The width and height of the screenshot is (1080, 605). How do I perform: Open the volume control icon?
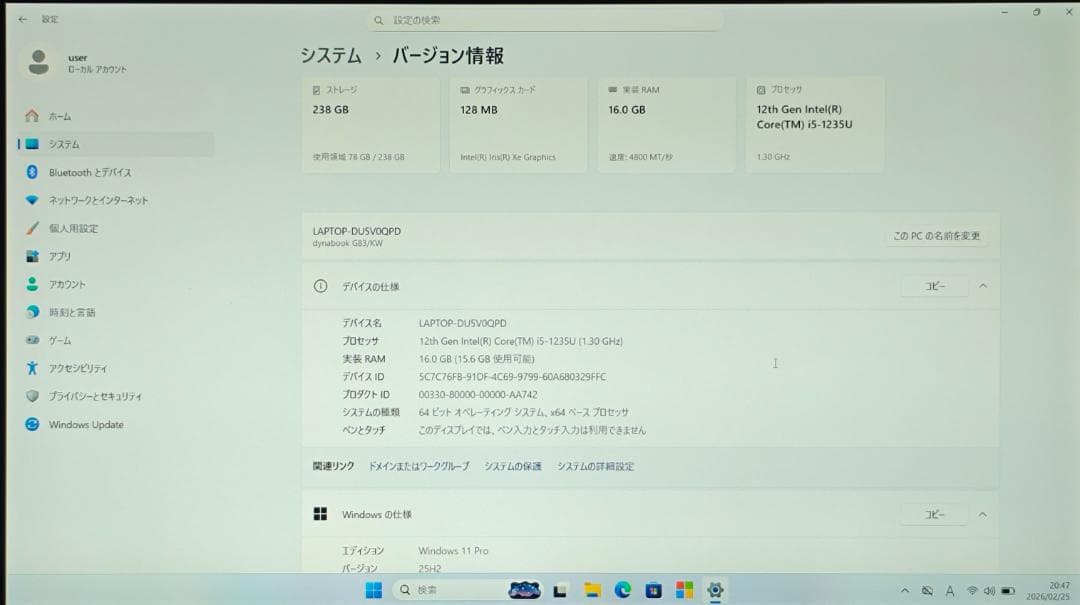click(989, 591)
